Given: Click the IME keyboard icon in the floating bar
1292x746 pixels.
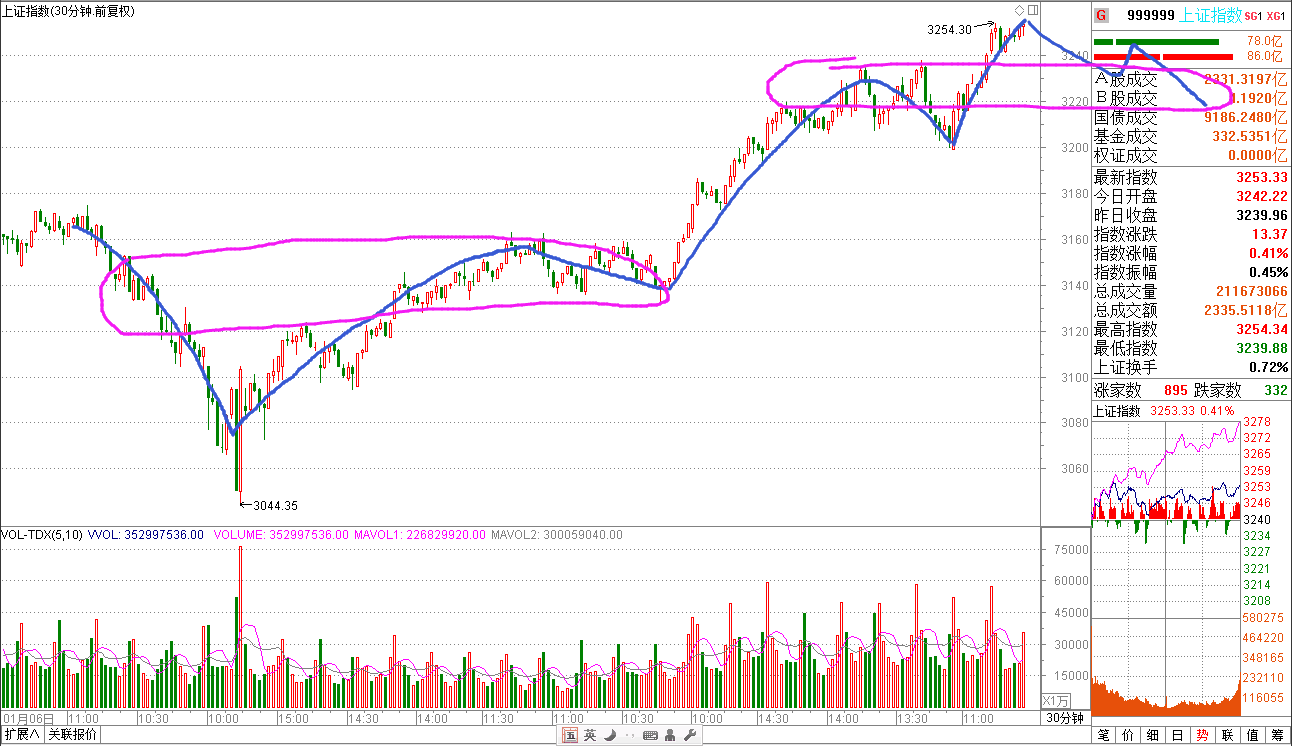Looking at the screenshot, I should coord(650,736).
